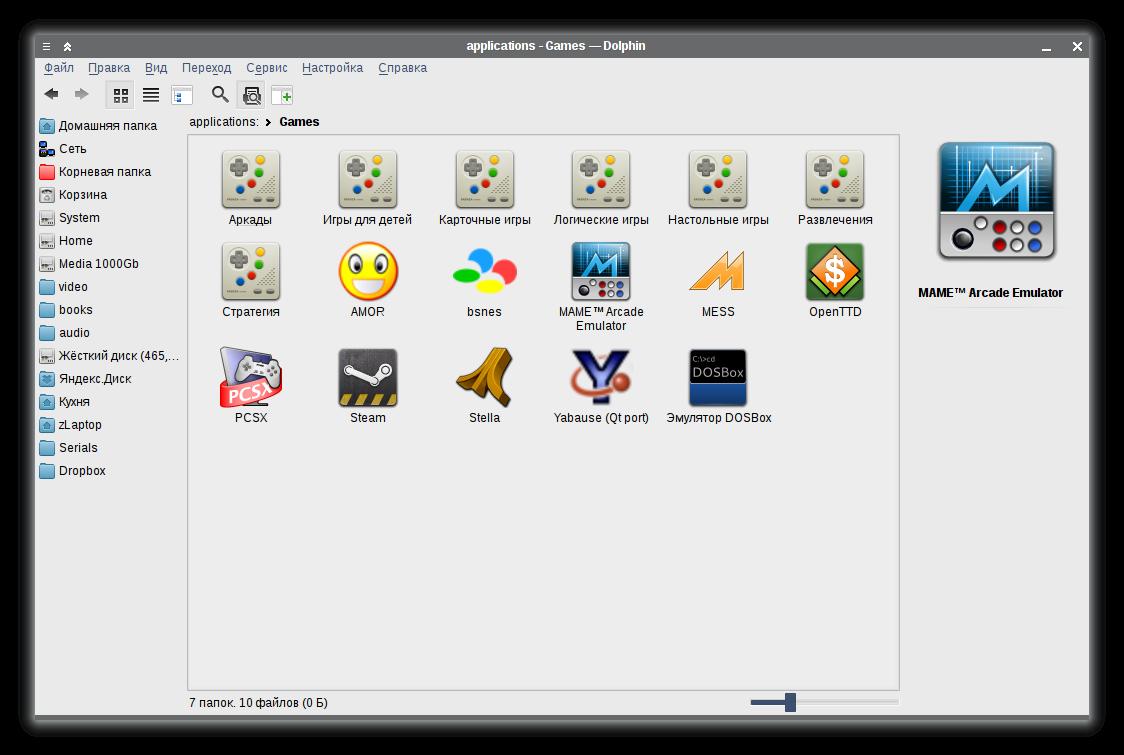Open the Файл menu
This screenshot has width=1124, height=755.
click(x=59, y=67)
